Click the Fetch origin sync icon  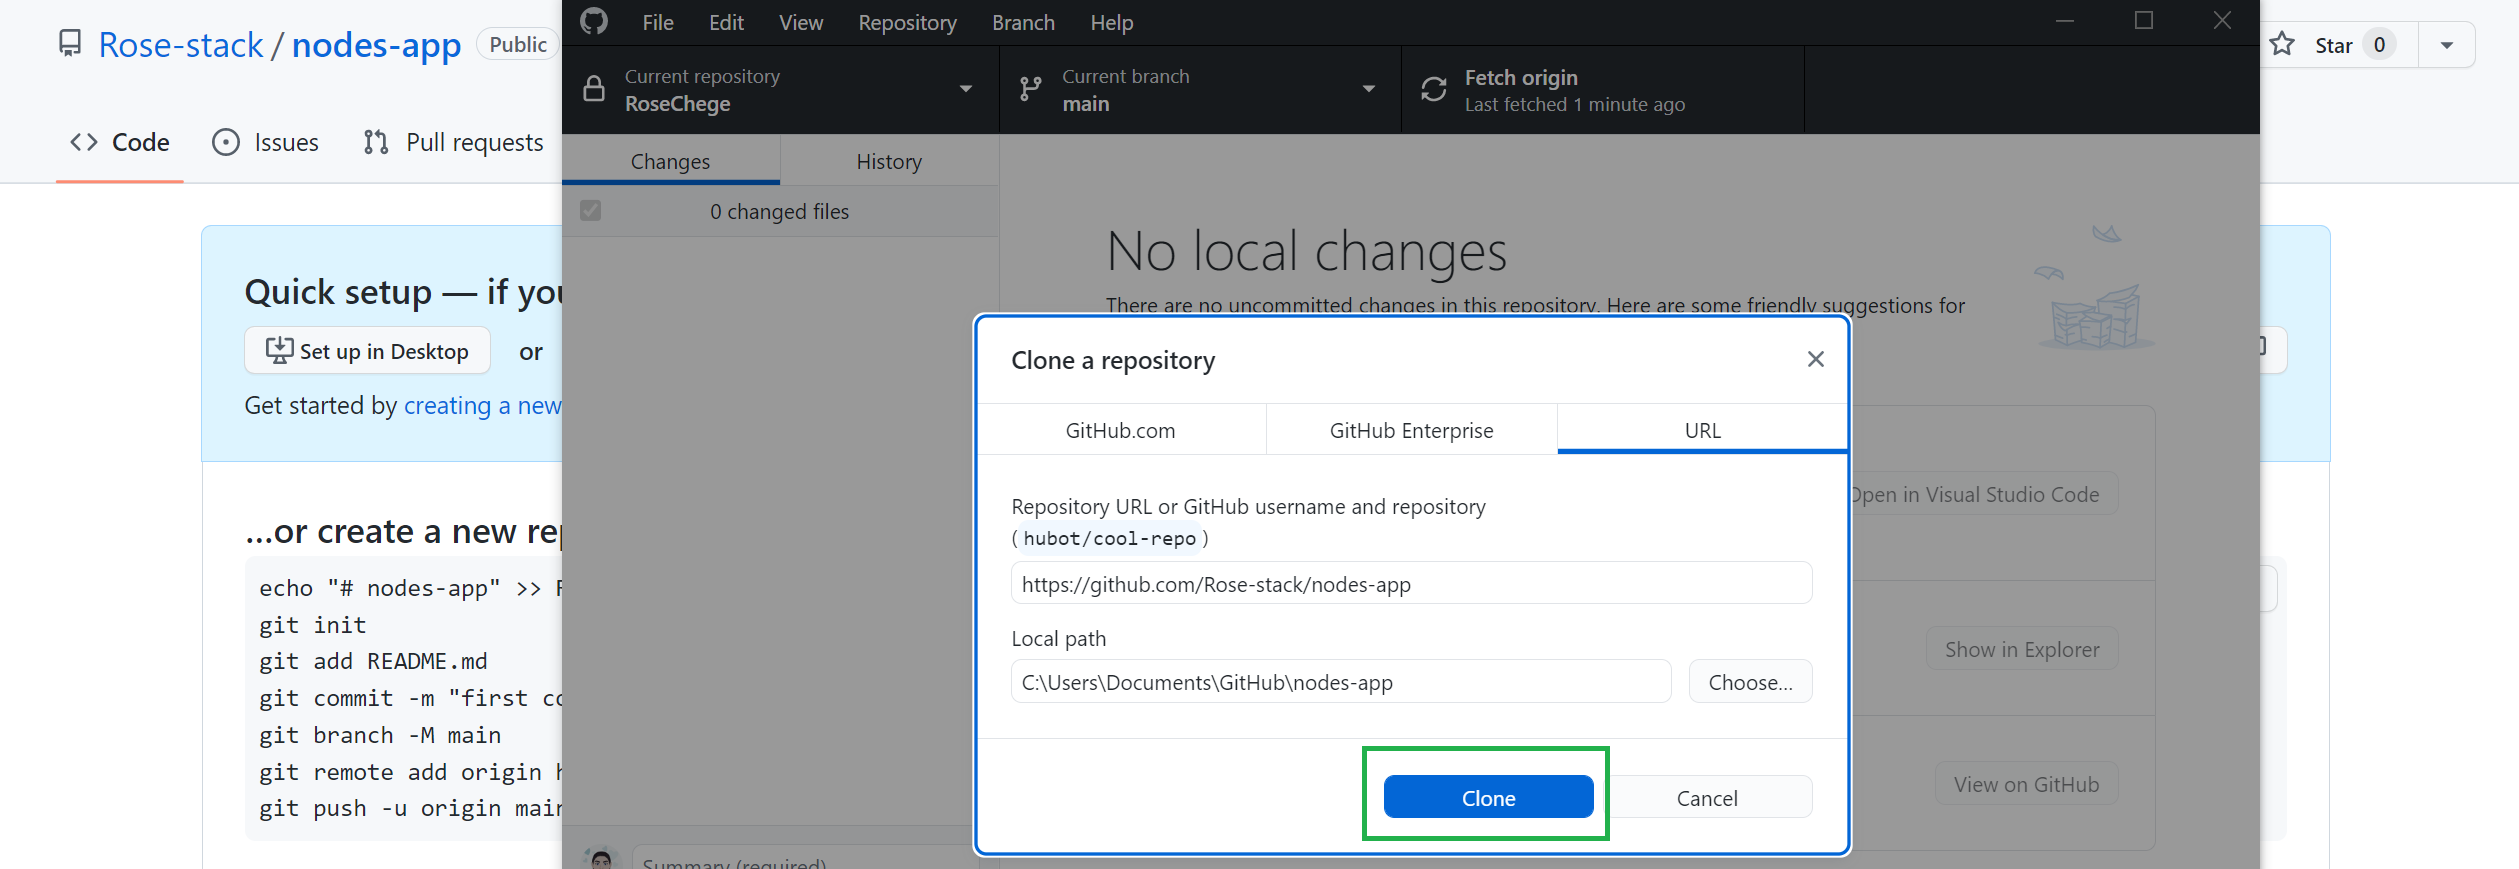[x=1434, y=90]
